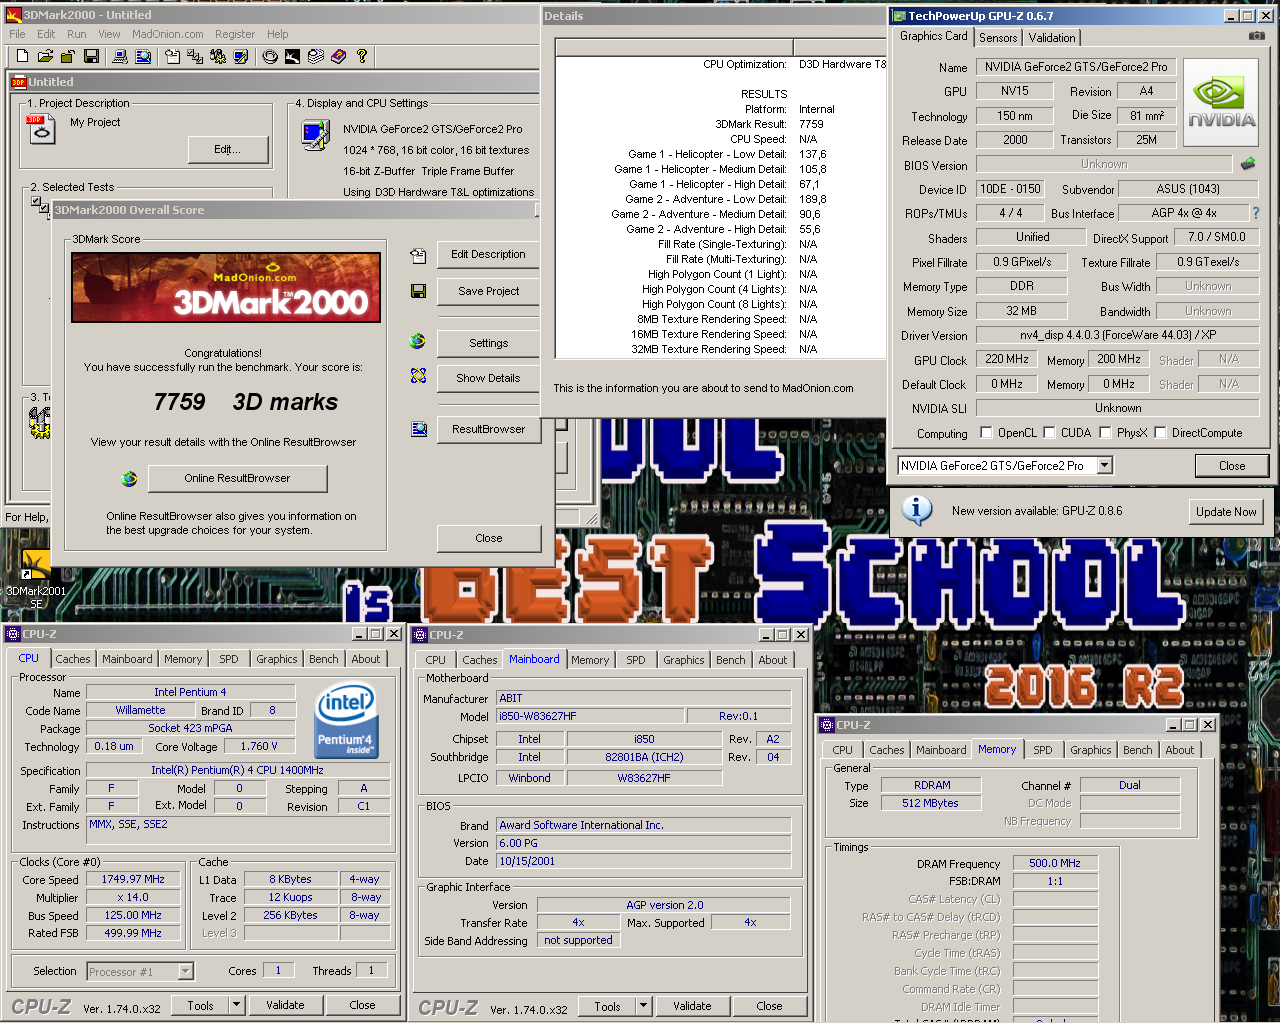The height and width of the screenshot is (1024, 1280).
Task: Click the GPU Clock 220 MHz field in GPU-Z
Action: (1007, 359)
